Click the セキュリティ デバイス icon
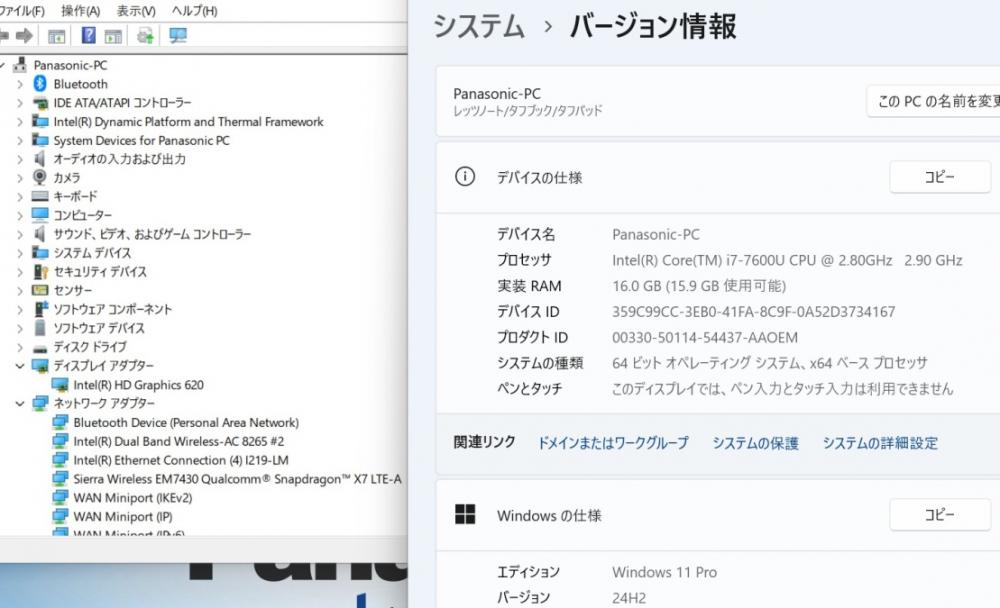This screenshot has width=1000, height=608. [40, 272]
